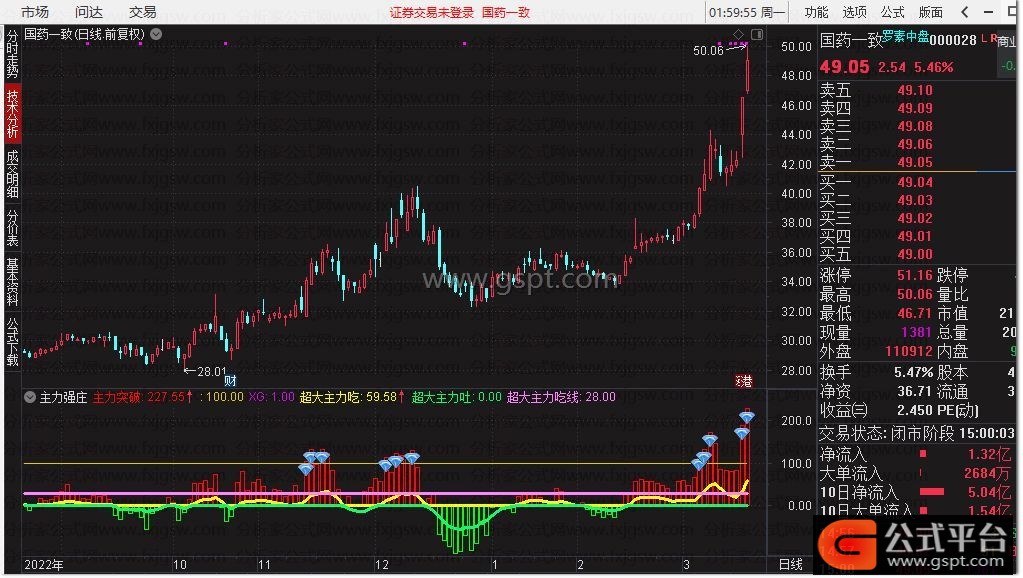Viewport: 1023px width, 578px height.
Task: Switch to 成交明细 sidebar tab
Action: [x=12, y=174]
